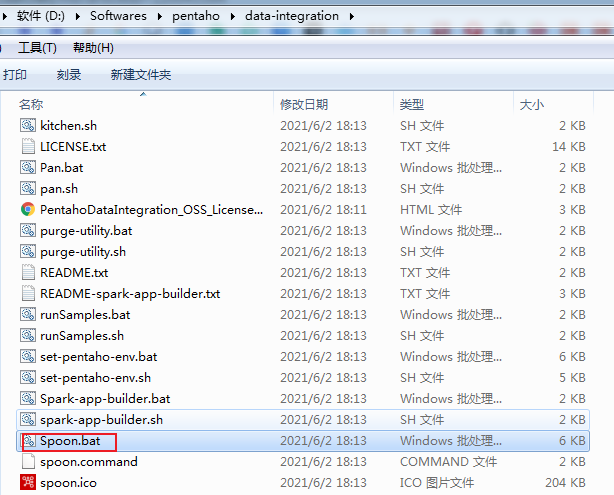The width and height of the screenshot is (614, 495).
Task: Sort files by 修改日期 column header
Action: pyautogui.click(x=304, y=104)
